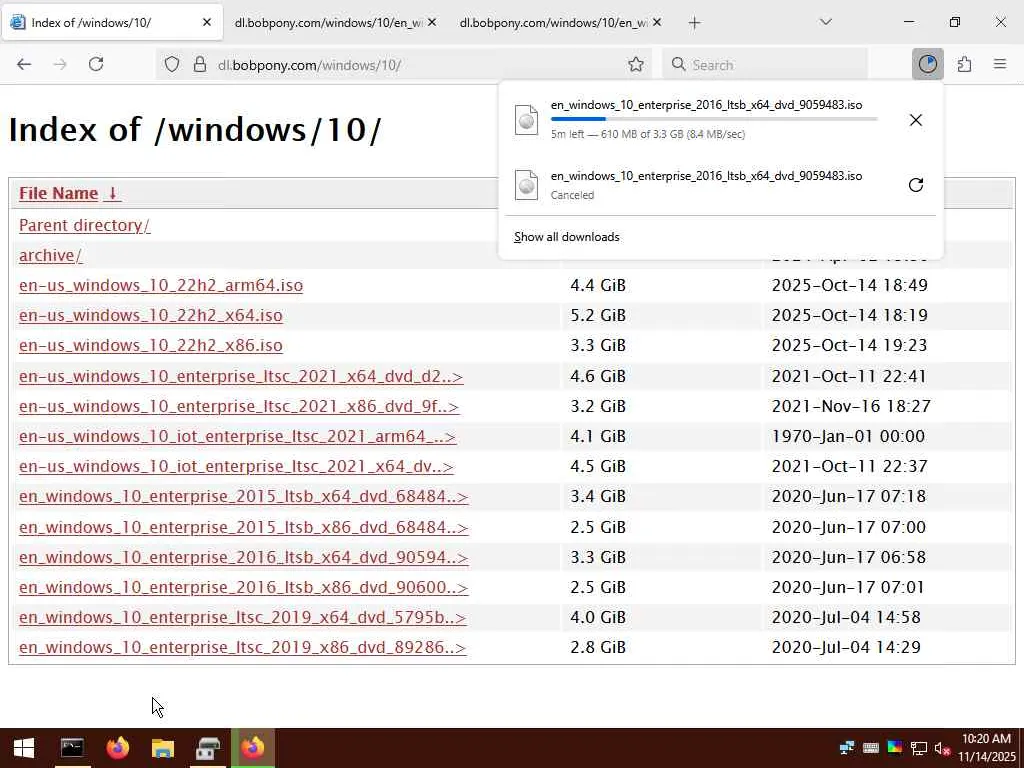Click the 4.0 GiB size cell
Viewport: 1024px width, 768px height.
pos(598,617)
